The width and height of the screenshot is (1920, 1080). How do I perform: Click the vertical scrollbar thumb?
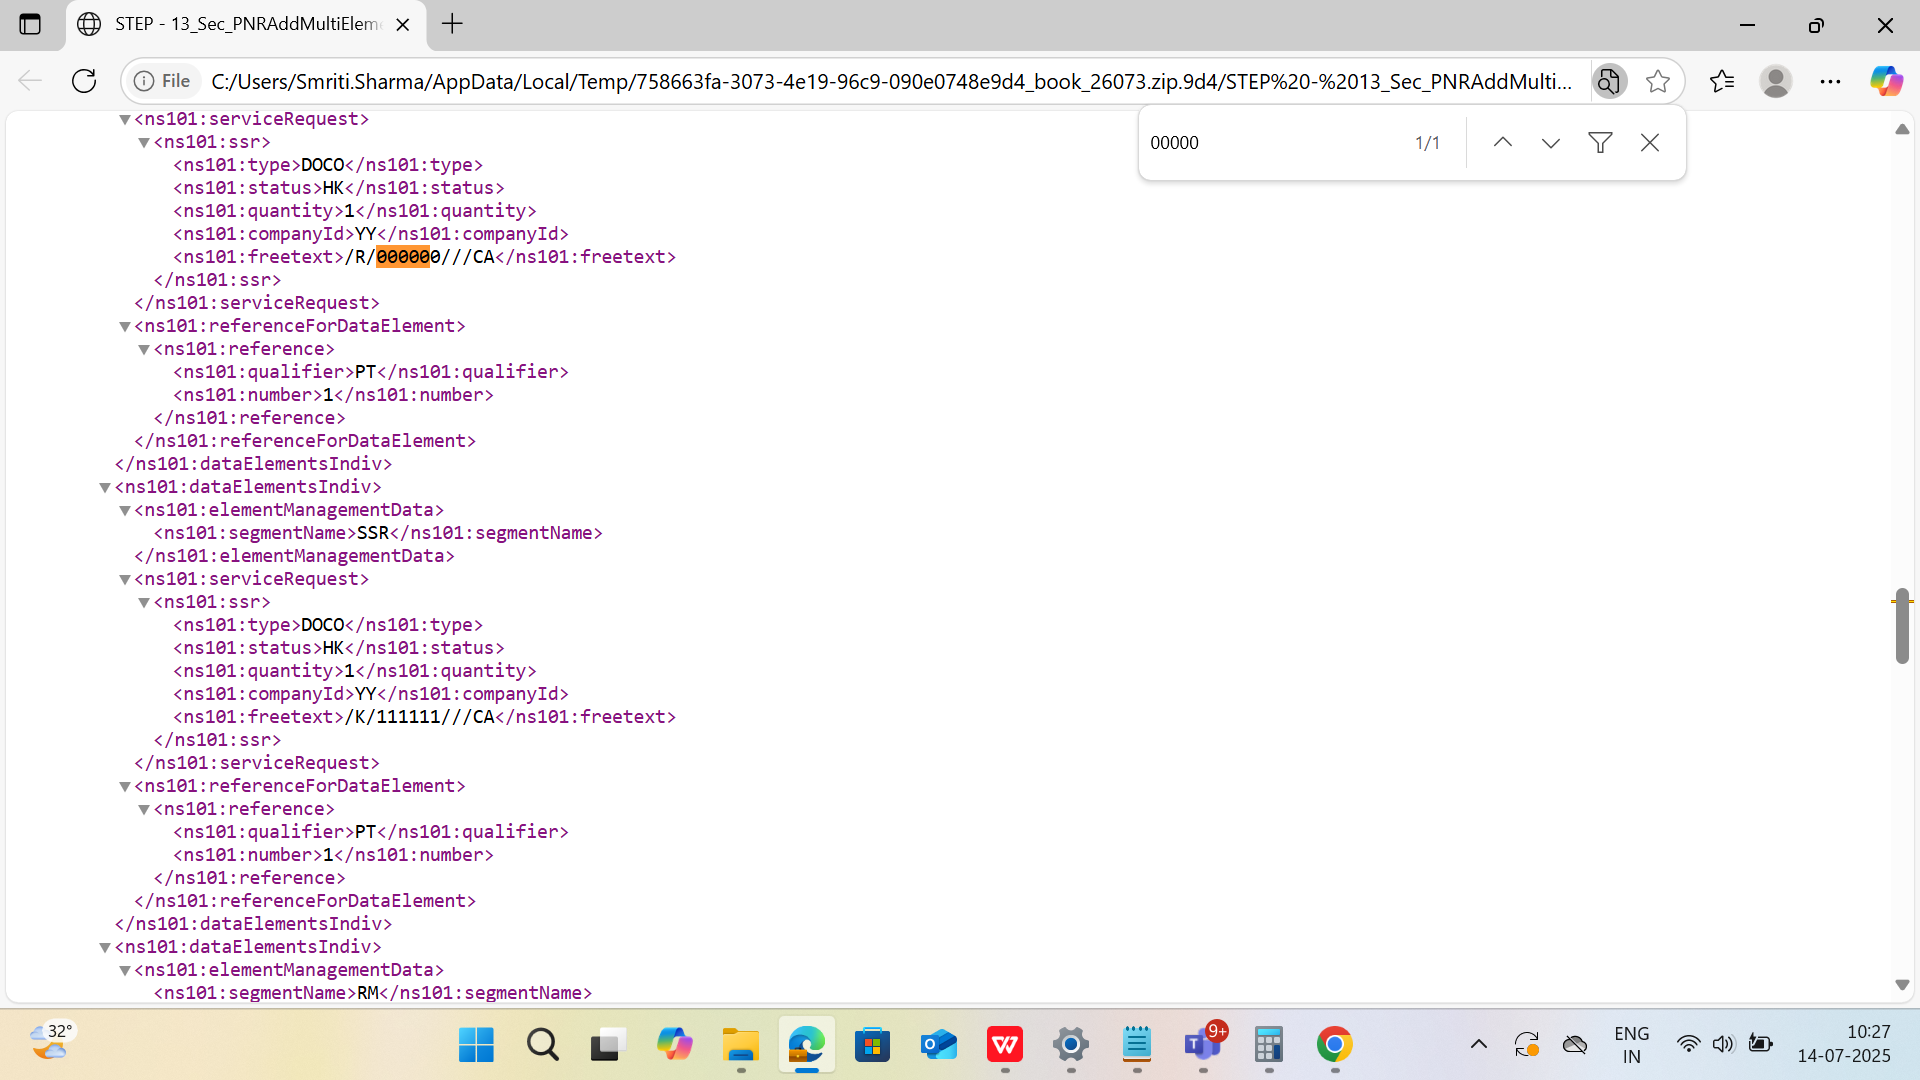[1902, 626]
